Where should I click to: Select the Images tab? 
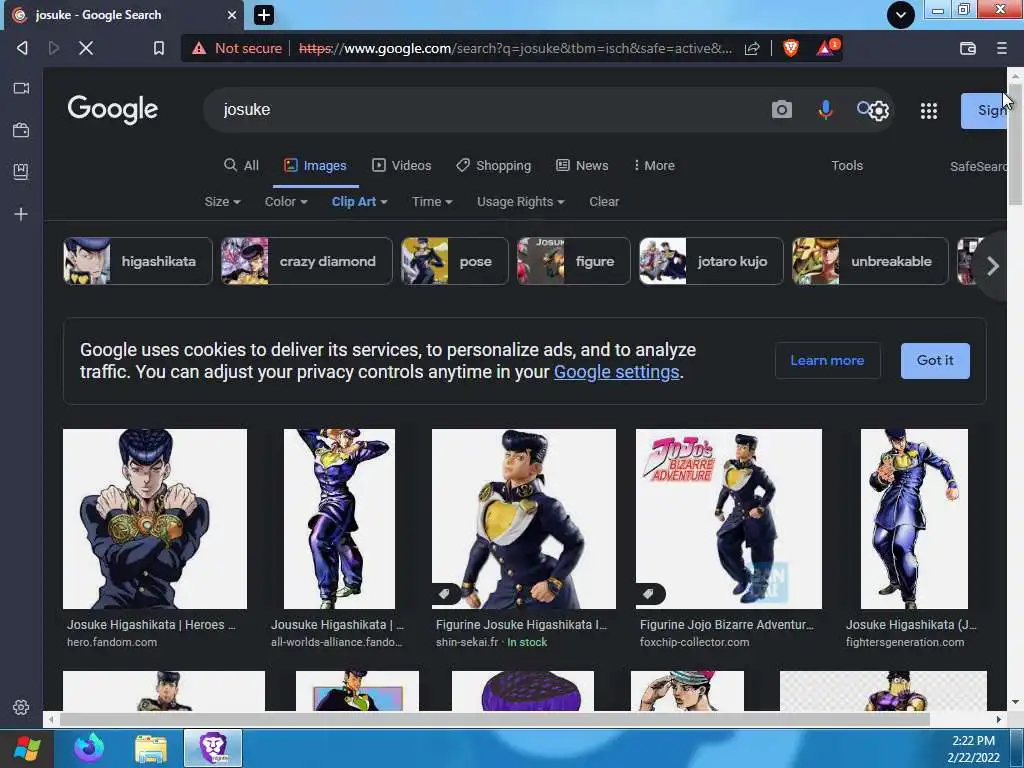pyautogui.click(x=315, y=166)
